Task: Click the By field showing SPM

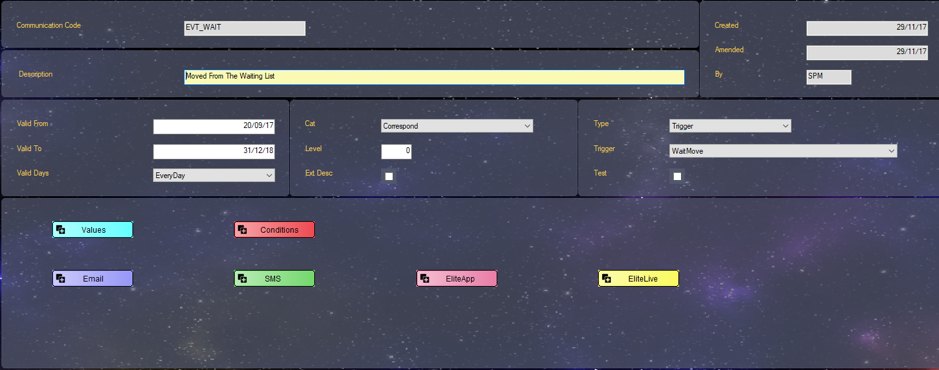Action: (x=829, y=77)
